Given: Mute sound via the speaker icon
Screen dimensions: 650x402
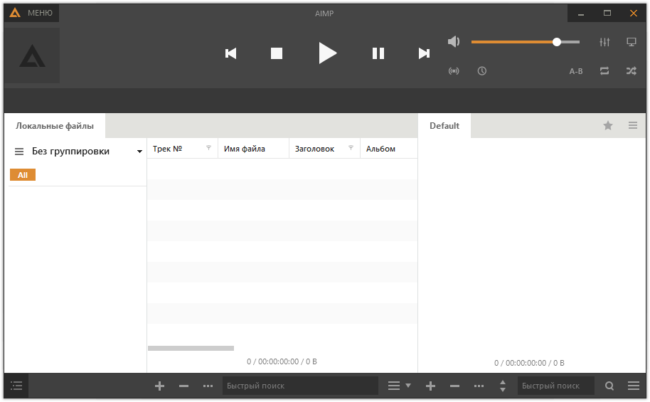Looking at the screenshot, I should point(454,41).
